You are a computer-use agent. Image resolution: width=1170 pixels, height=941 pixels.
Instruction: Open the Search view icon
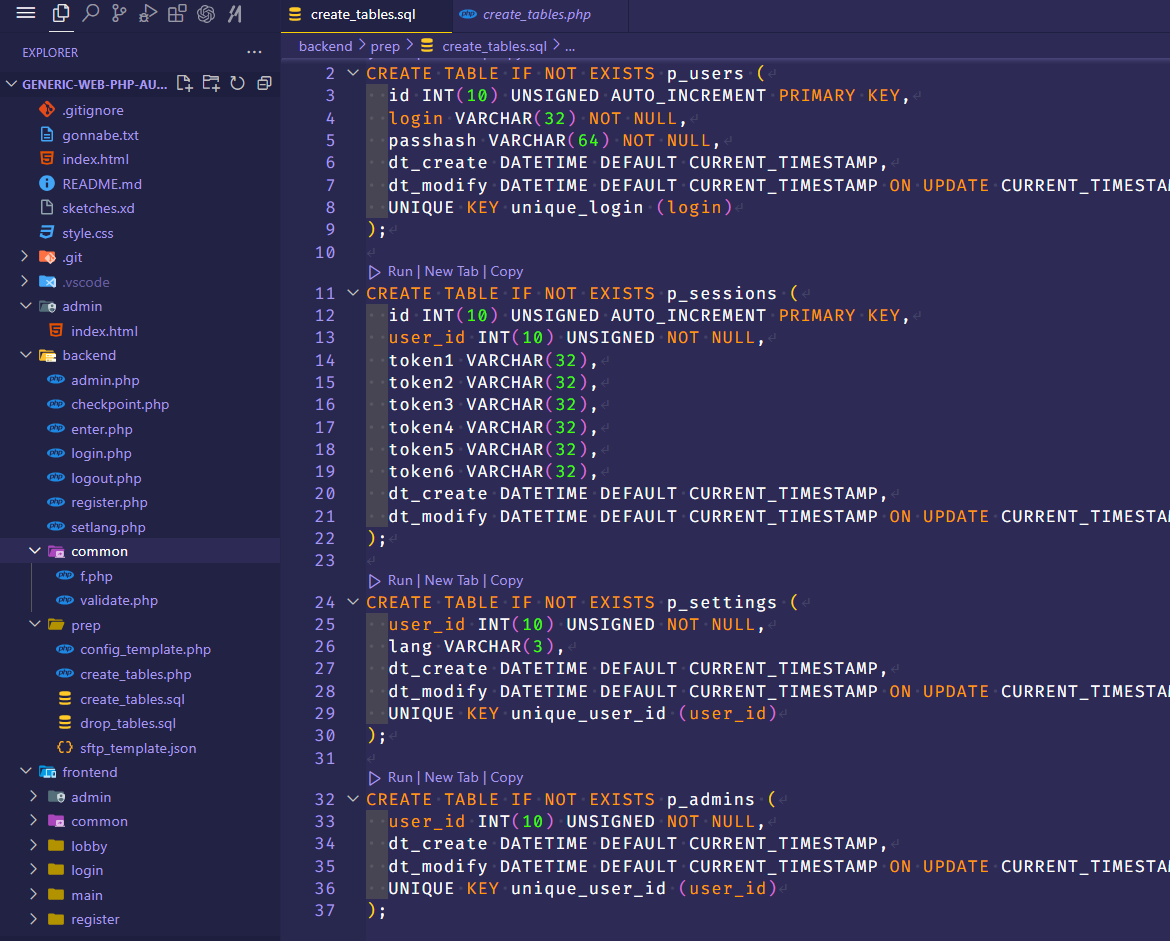(x=90, y=13)
